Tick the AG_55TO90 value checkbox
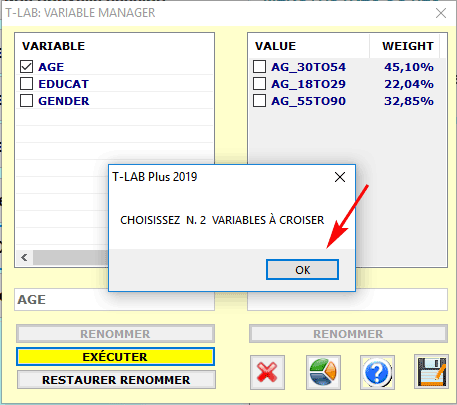 click(x=259, y=101)
